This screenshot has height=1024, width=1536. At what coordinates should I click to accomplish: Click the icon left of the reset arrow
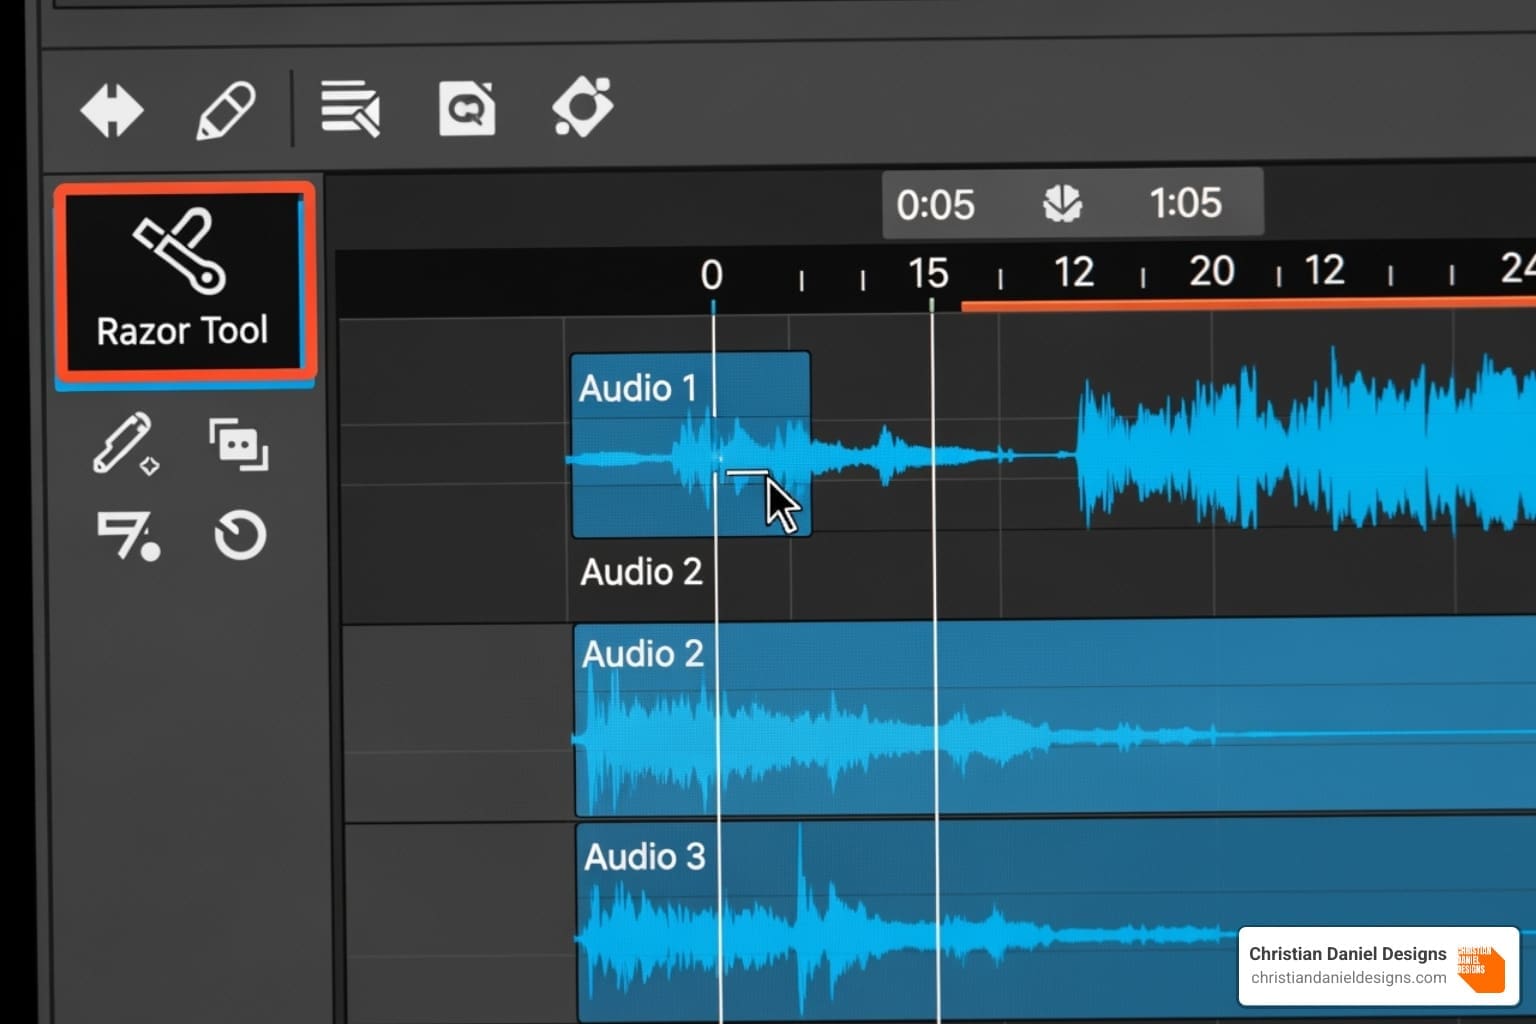click(127, 536)
